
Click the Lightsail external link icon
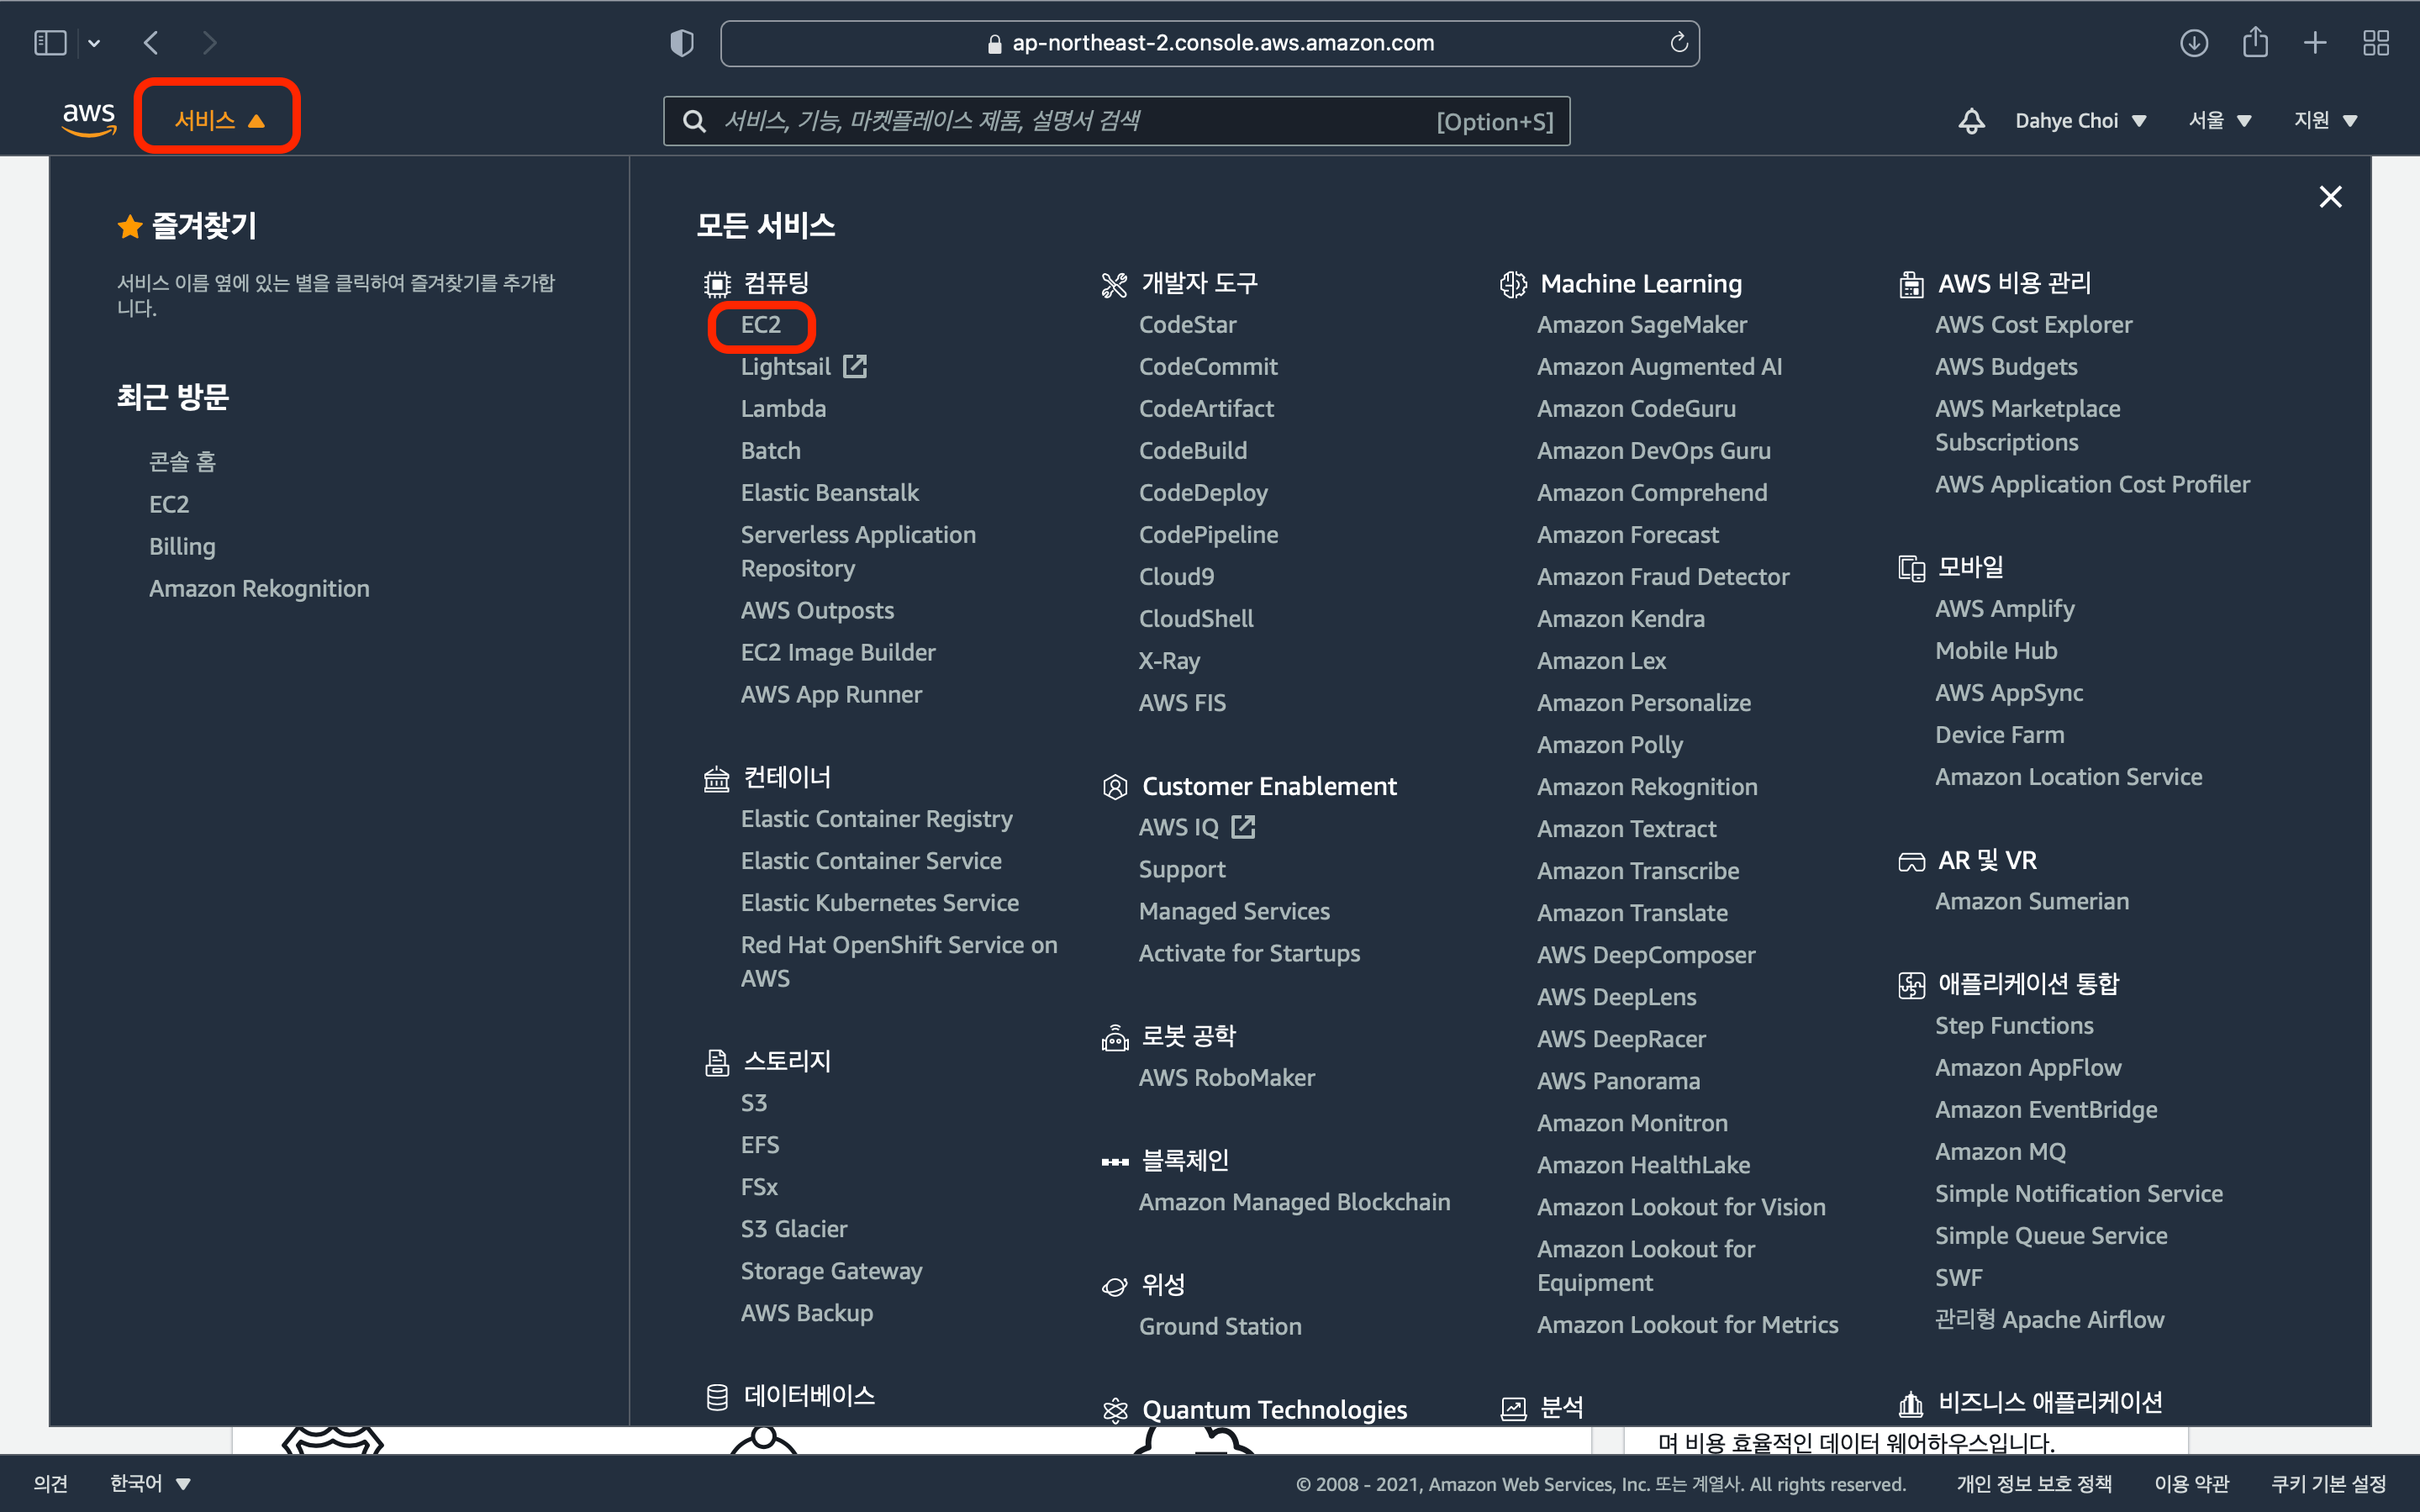coord(855,366)
